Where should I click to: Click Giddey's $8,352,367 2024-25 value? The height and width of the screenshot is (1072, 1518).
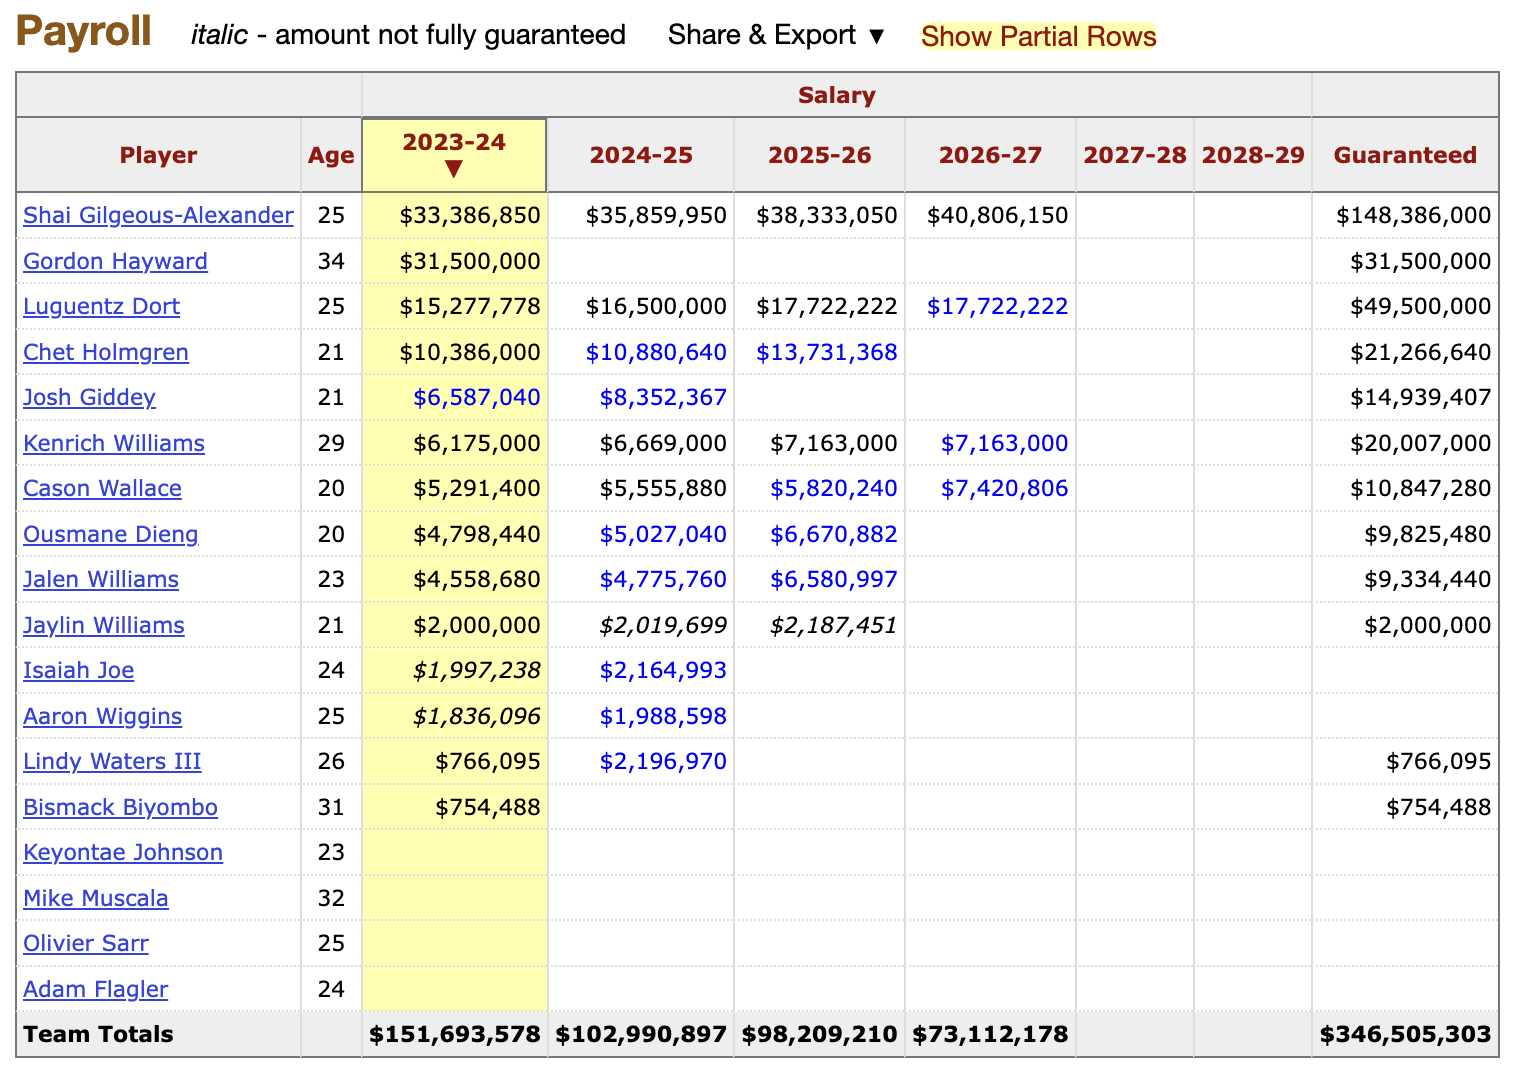663,397
